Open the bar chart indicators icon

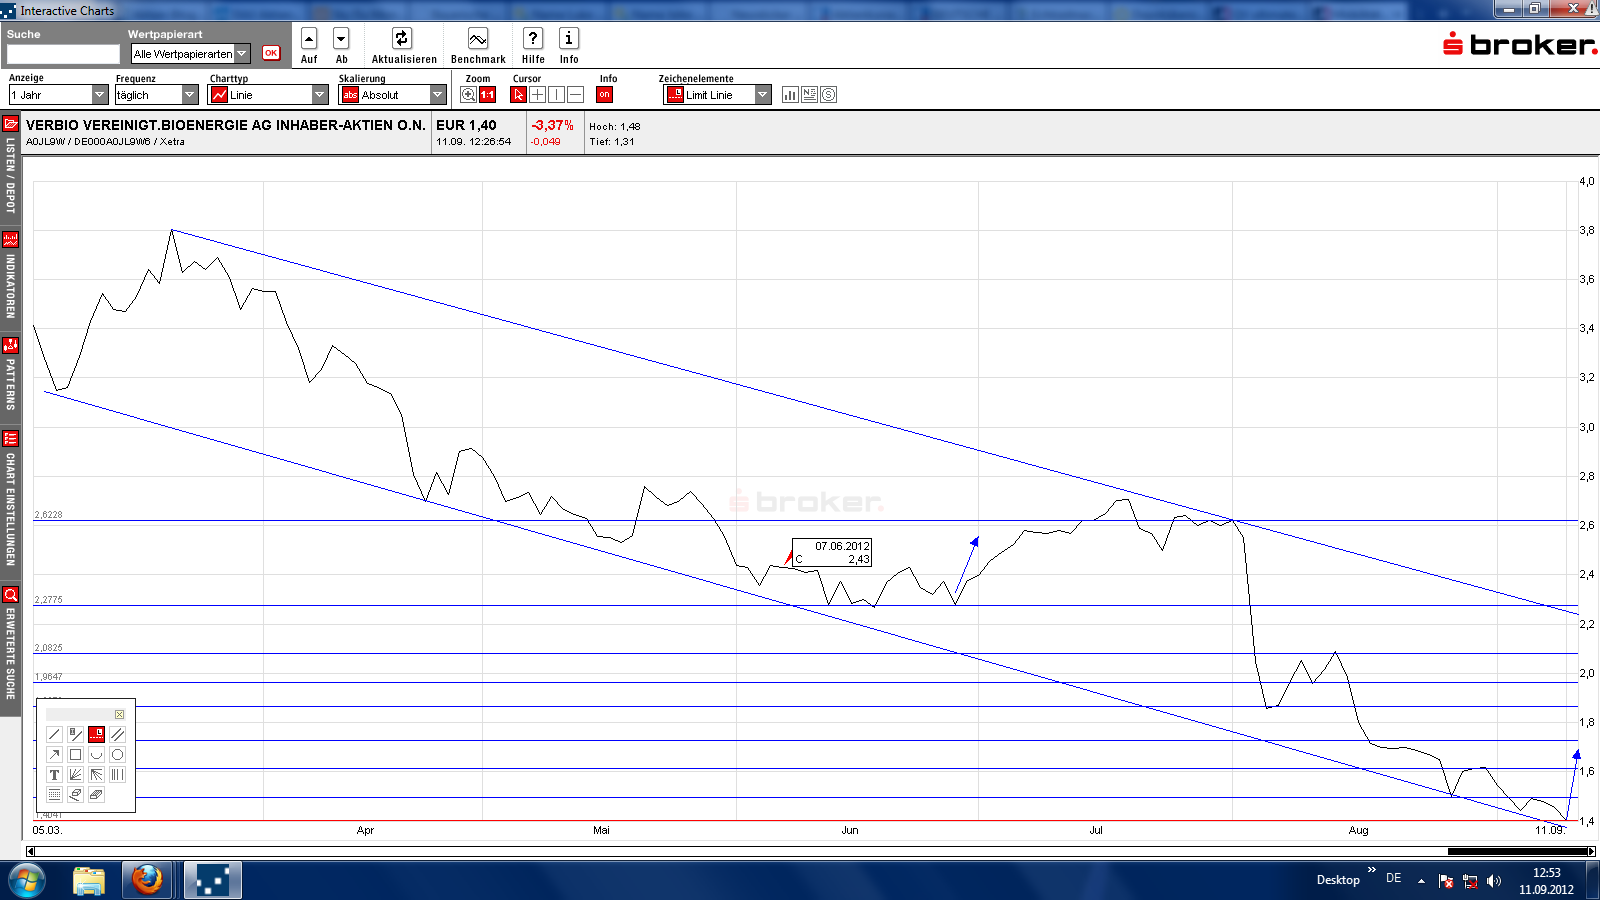(x=790, y=95)
